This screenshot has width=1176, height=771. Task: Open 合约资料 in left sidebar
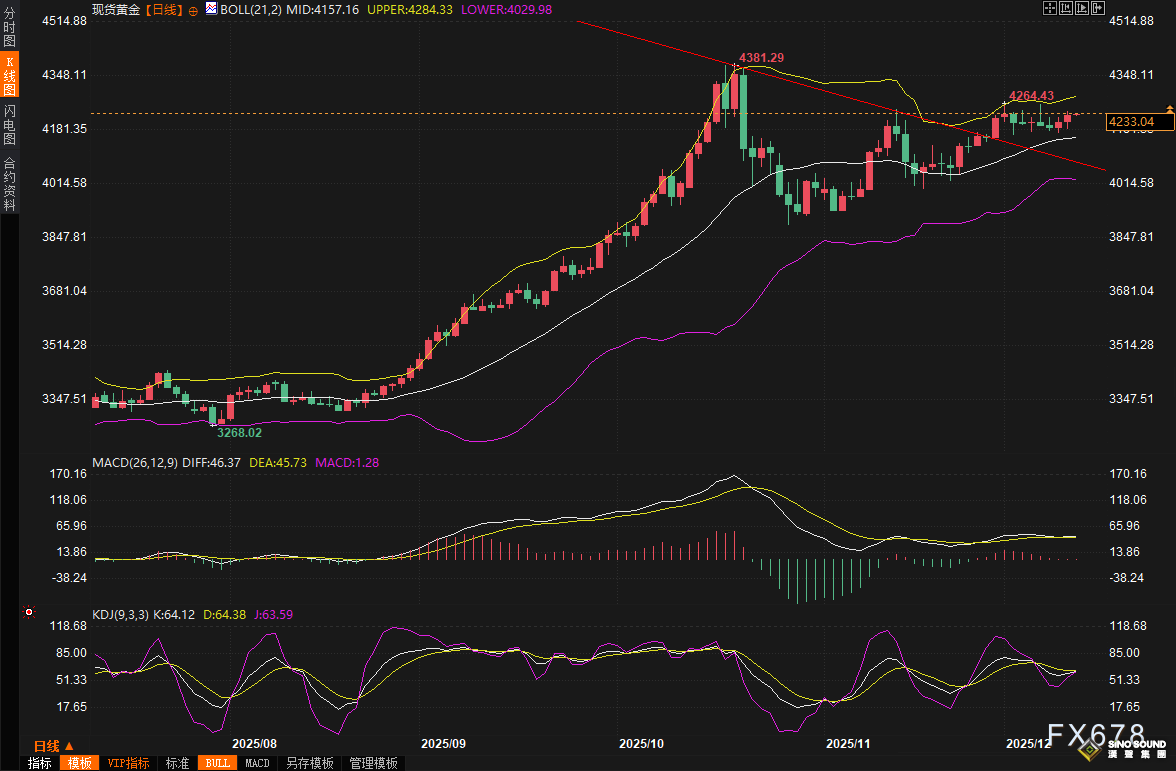[x=9, y=183]
